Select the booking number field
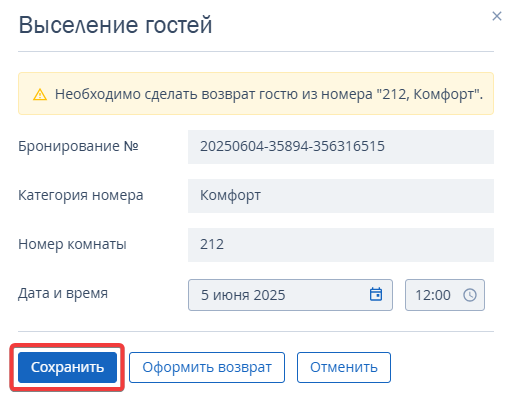The width and height of the screenshot is (513, 394). pos(341,147)
